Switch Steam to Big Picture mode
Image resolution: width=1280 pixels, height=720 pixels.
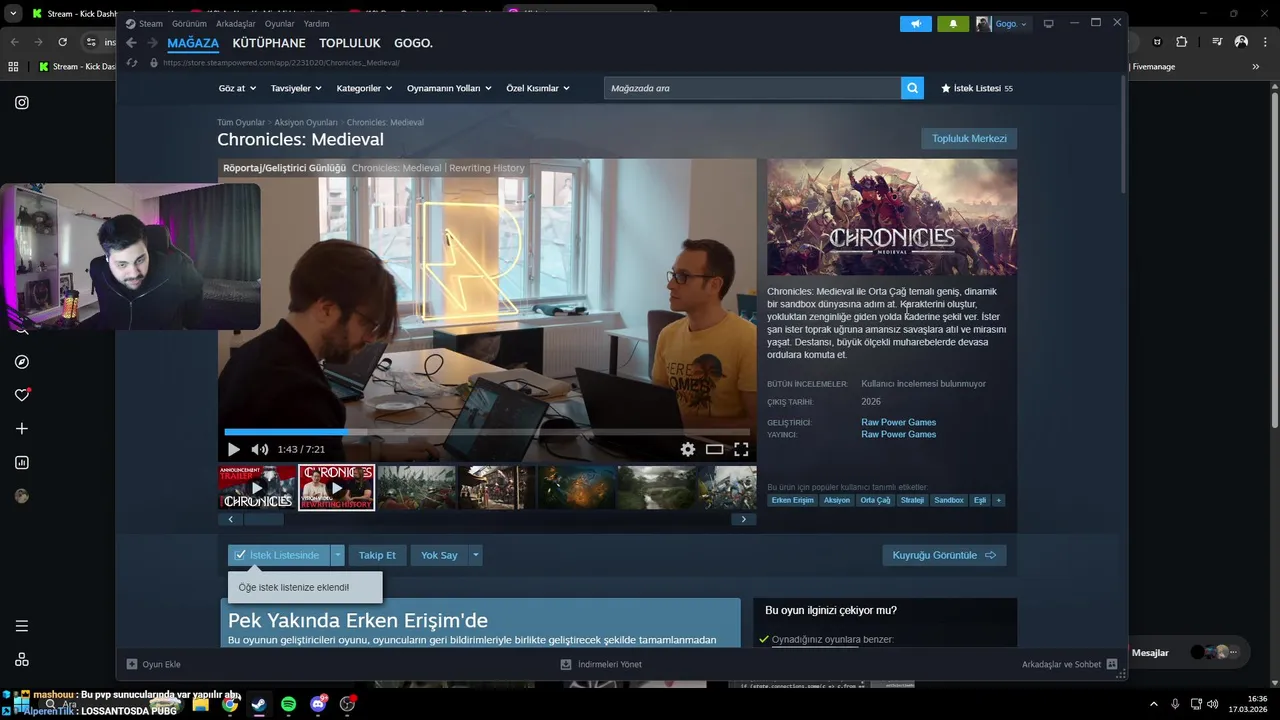point(1048,23)
